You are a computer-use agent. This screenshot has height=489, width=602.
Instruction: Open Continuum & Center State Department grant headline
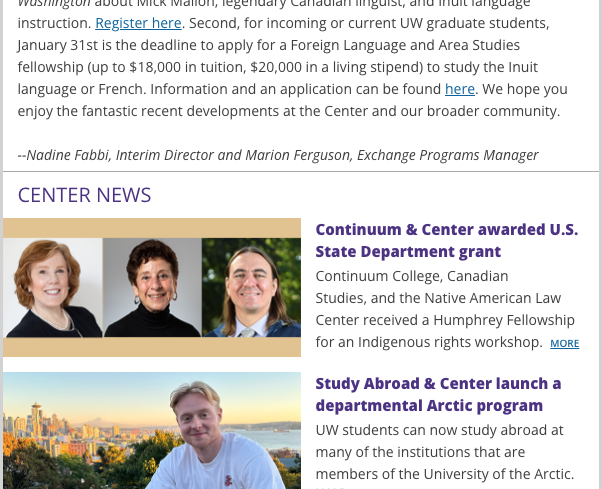click(x=447, y=241)
